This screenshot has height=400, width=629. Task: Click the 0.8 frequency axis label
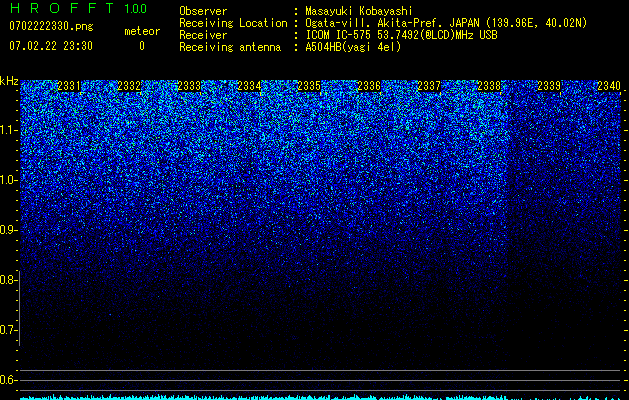[7, 280]
